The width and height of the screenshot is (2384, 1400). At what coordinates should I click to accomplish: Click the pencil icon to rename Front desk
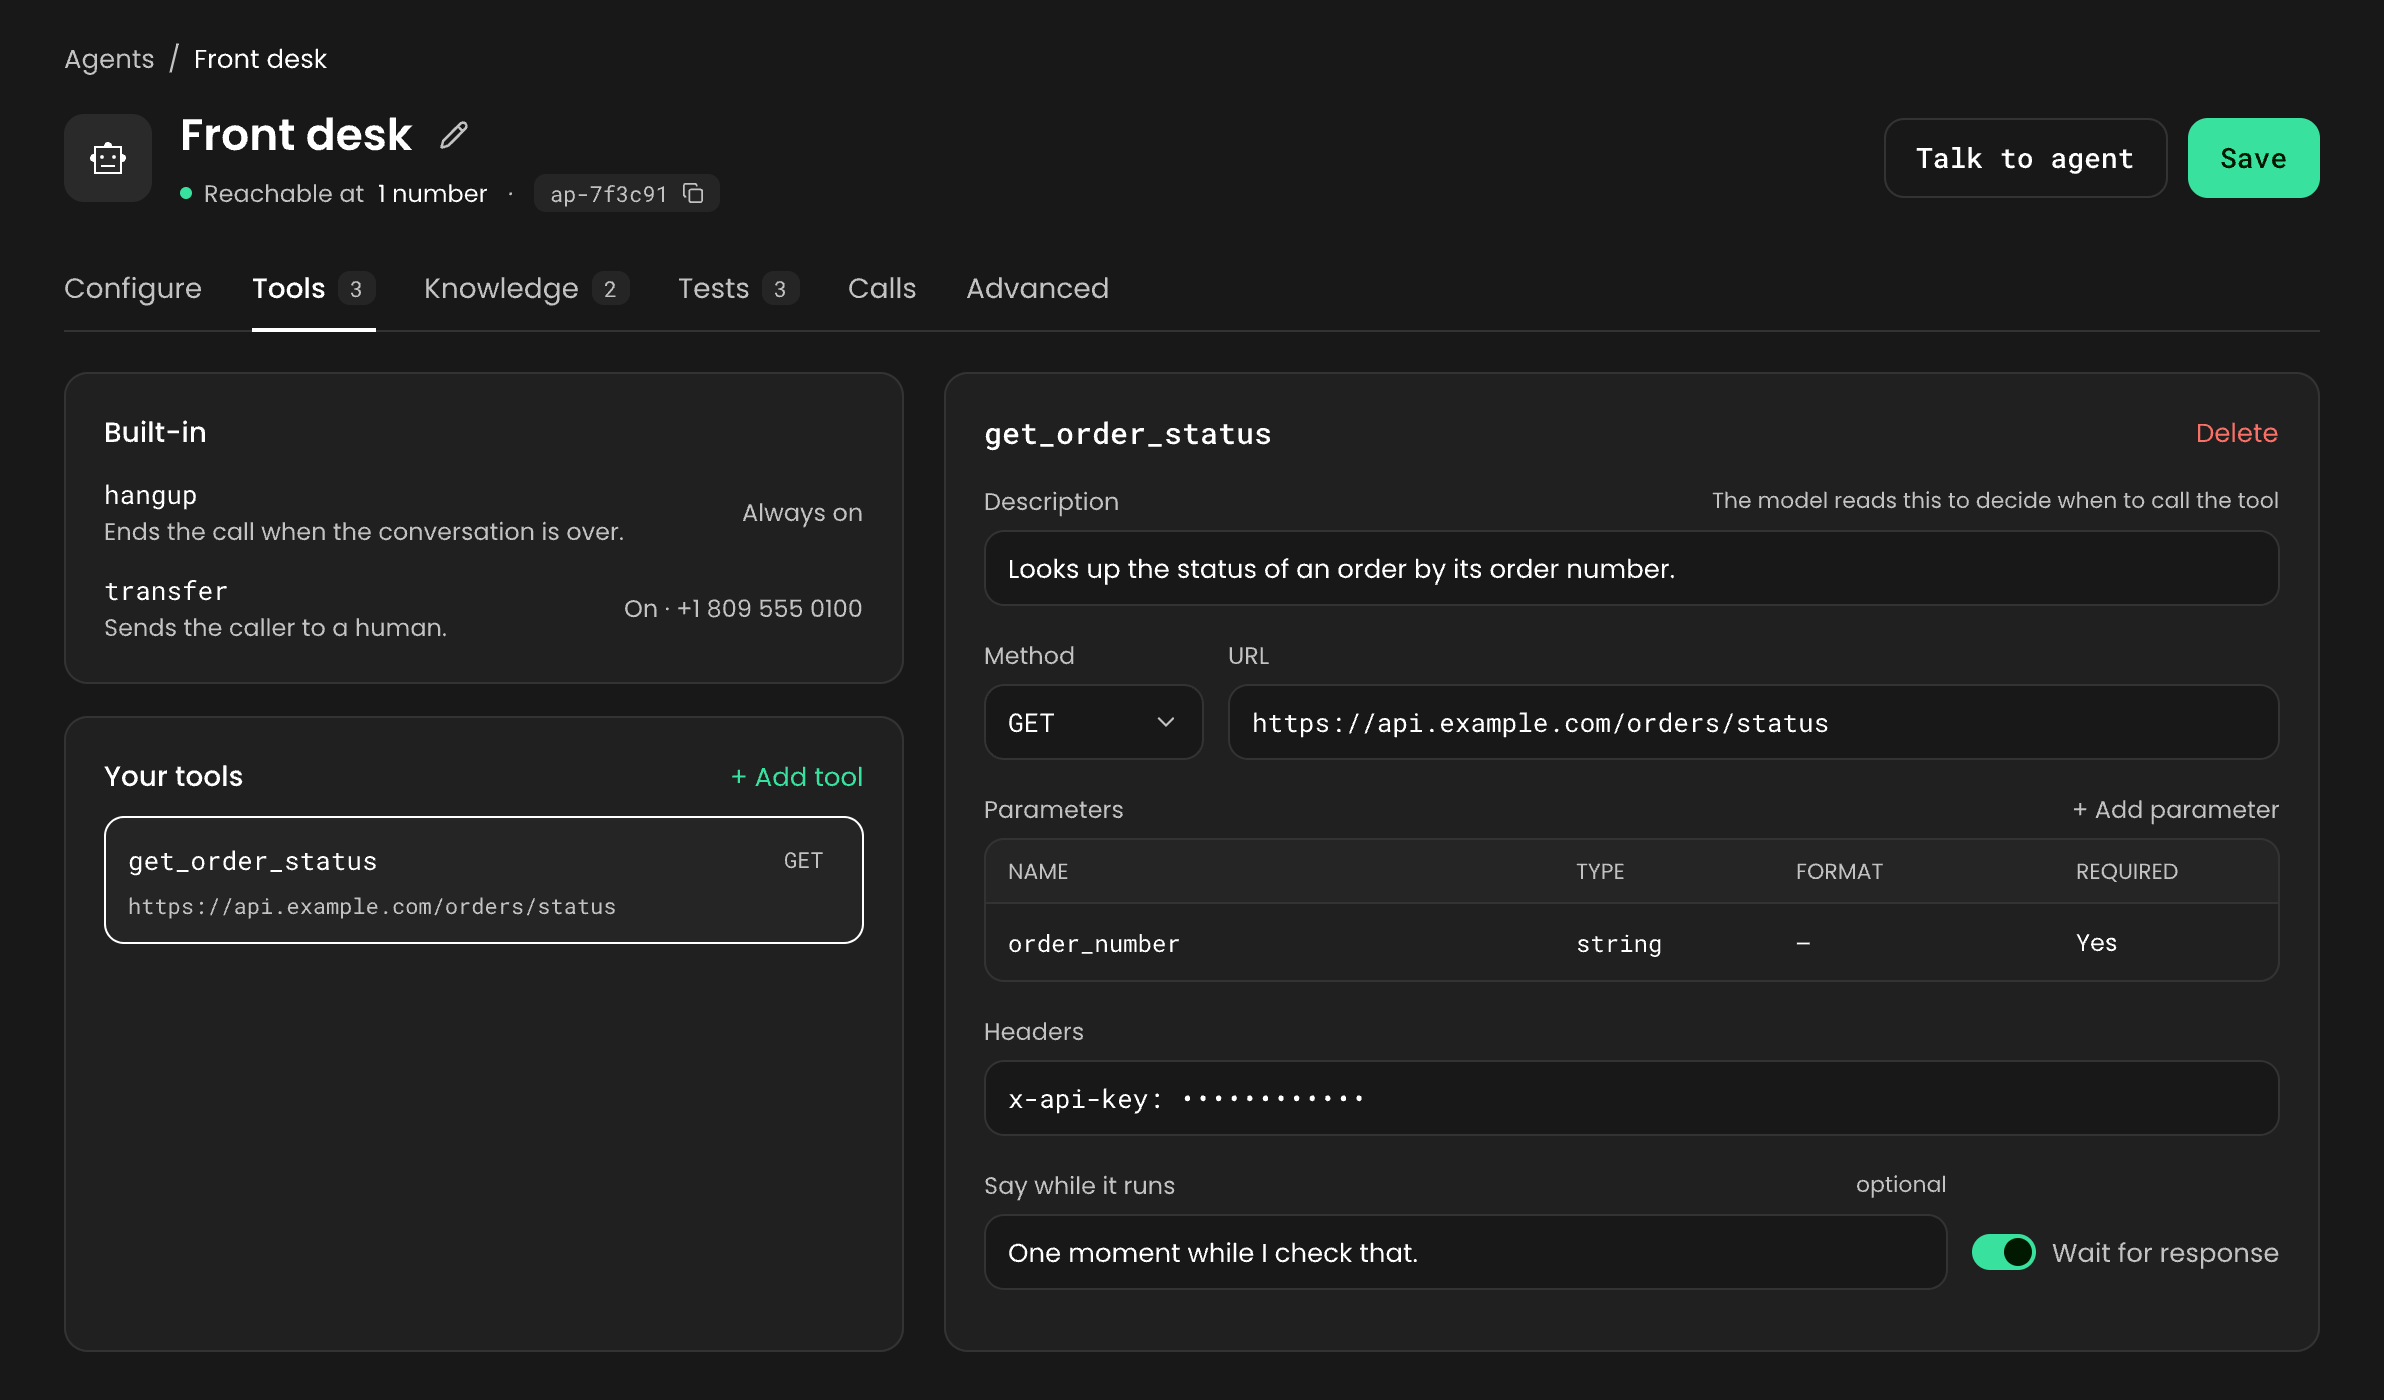click(454, 135)
